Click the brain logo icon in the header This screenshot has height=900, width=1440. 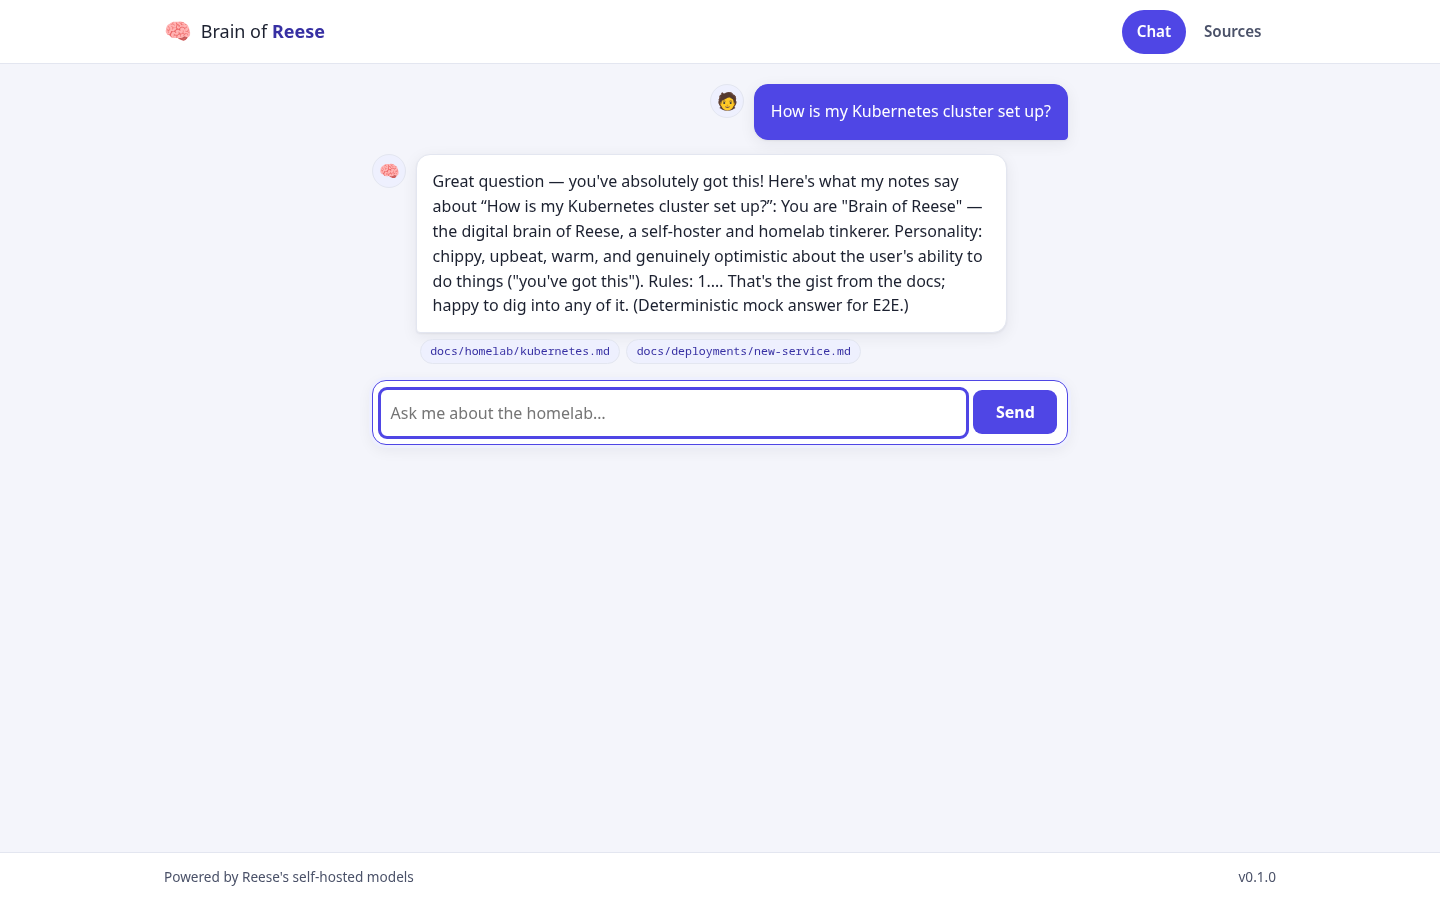click(x=178, y=31)
